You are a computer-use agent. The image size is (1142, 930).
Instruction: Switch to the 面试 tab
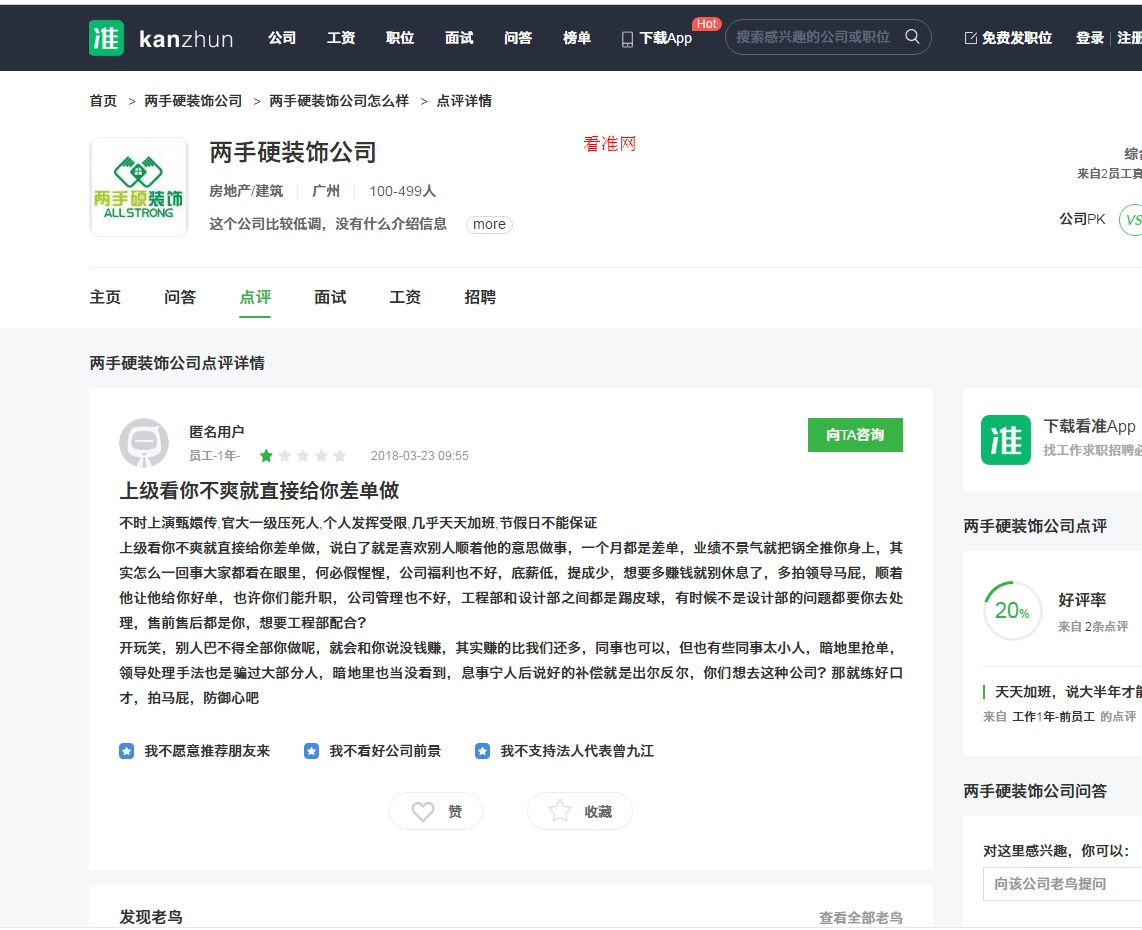[330, 297]
